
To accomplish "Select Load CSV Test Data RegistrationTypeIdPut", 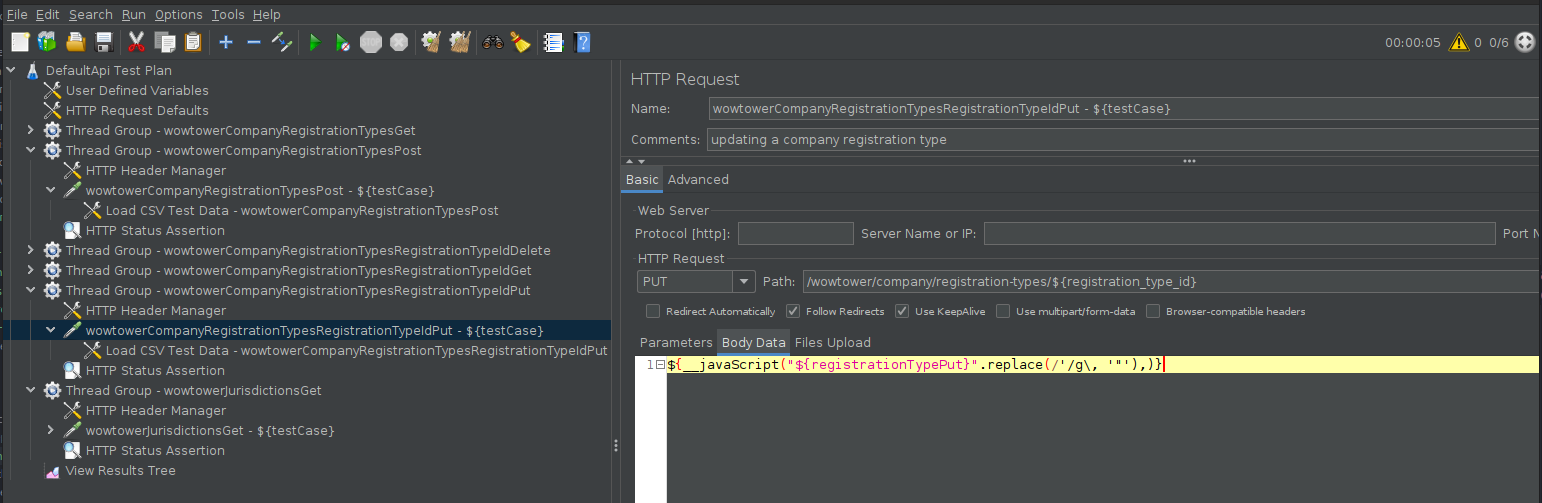I will (345, 350).
